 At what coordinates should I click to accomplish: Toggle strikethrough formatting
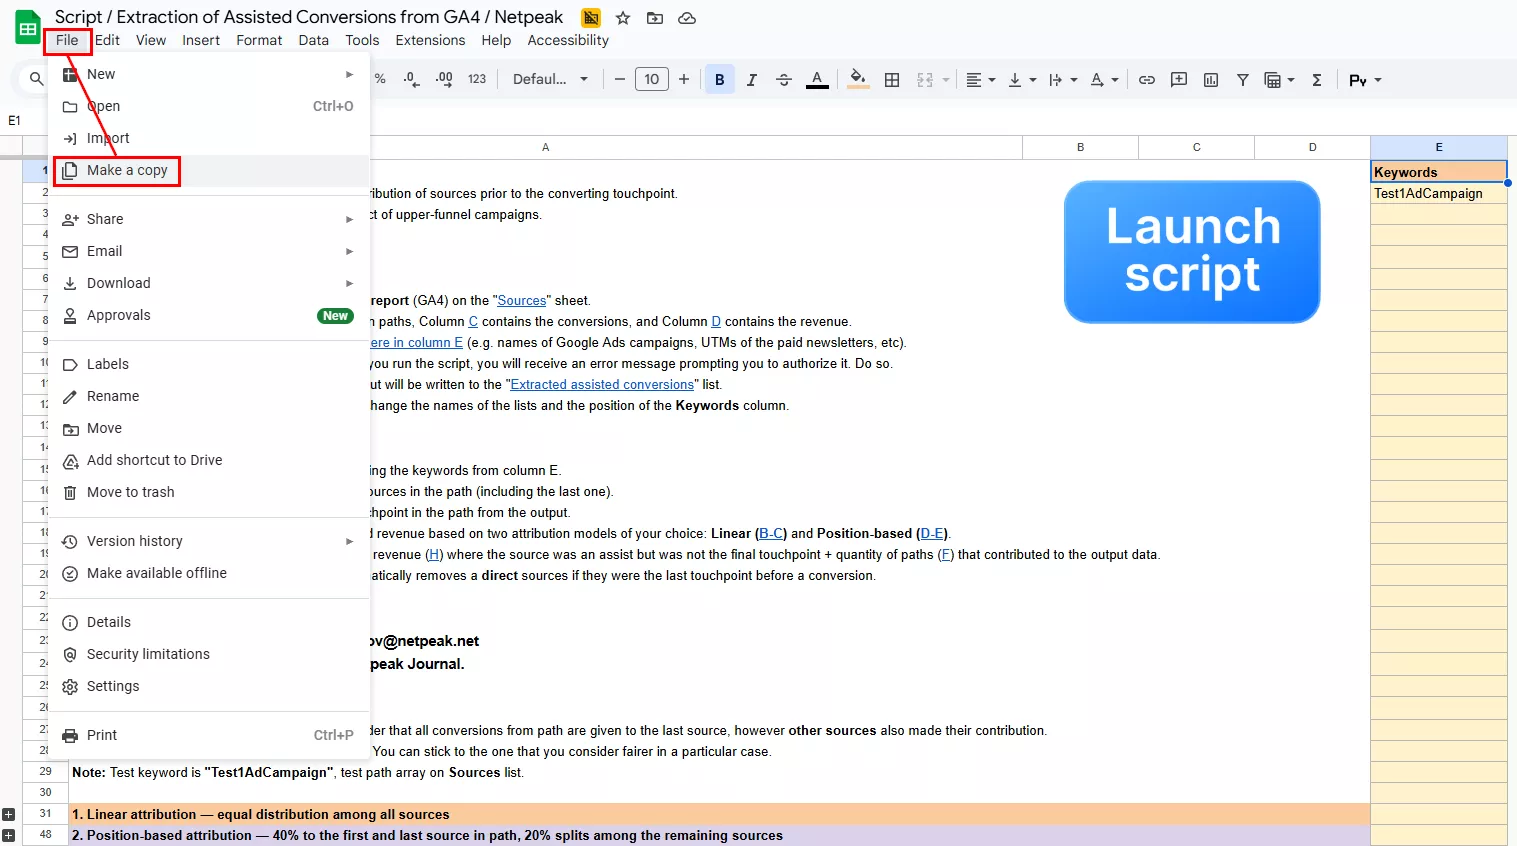coord(784,80)
